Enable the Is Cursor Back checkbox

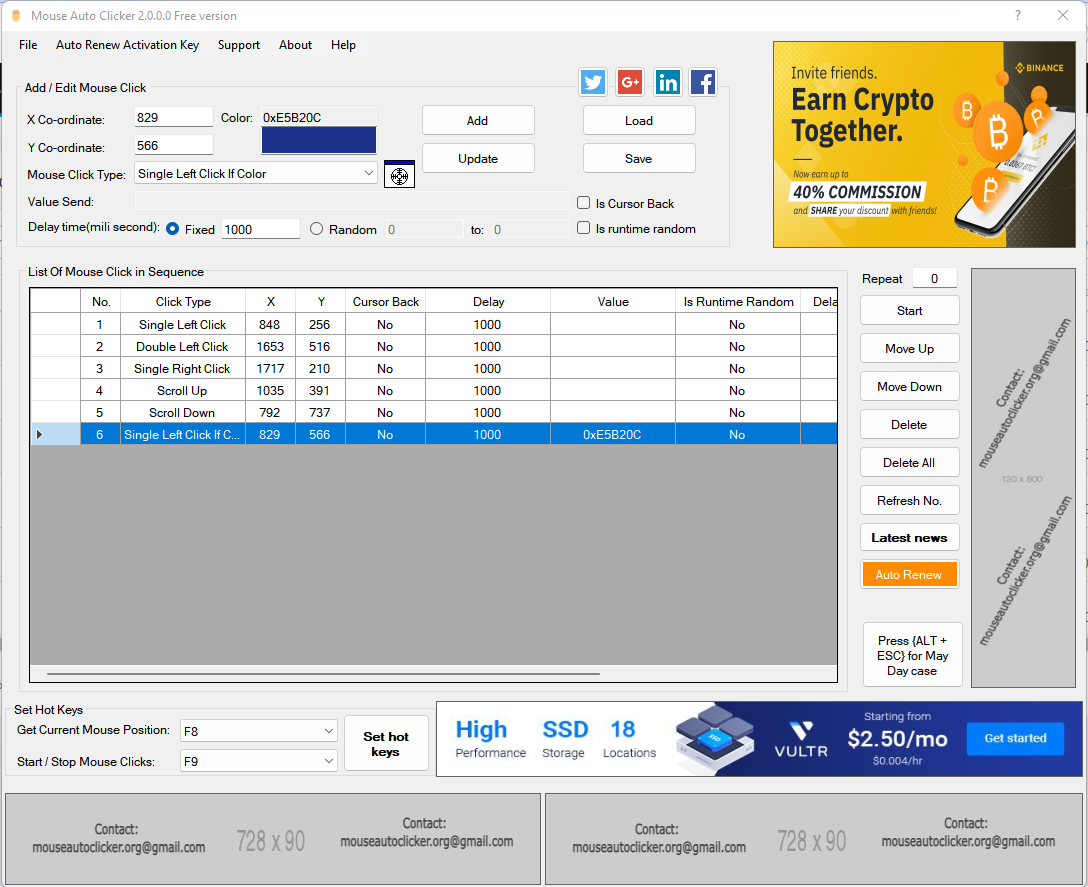click(584, 203)
